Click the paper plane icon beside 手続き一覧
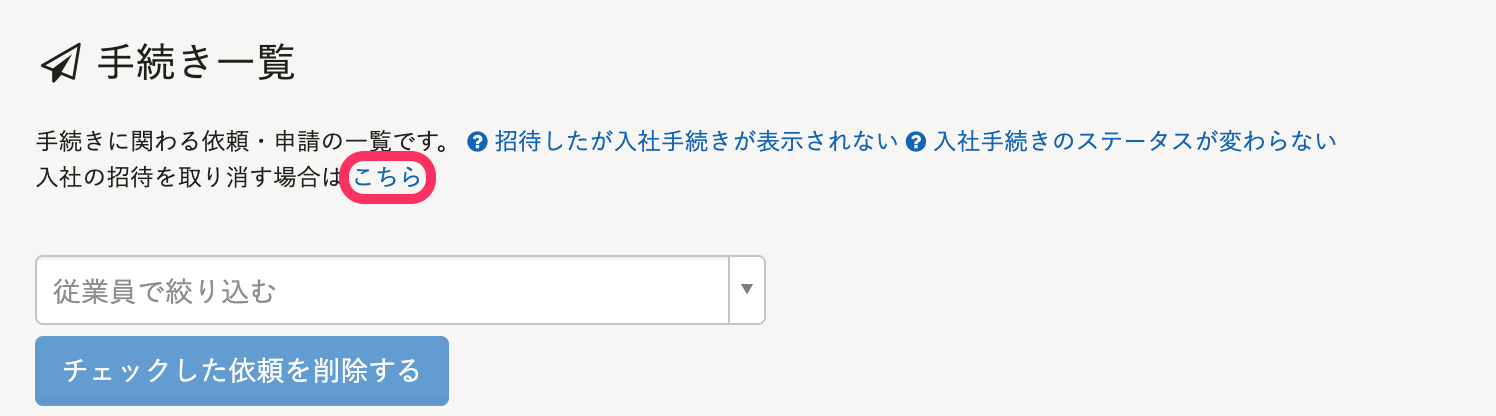Image resolution: width=1496 pixels, height=416 pixels. click(x=60, y=64)
